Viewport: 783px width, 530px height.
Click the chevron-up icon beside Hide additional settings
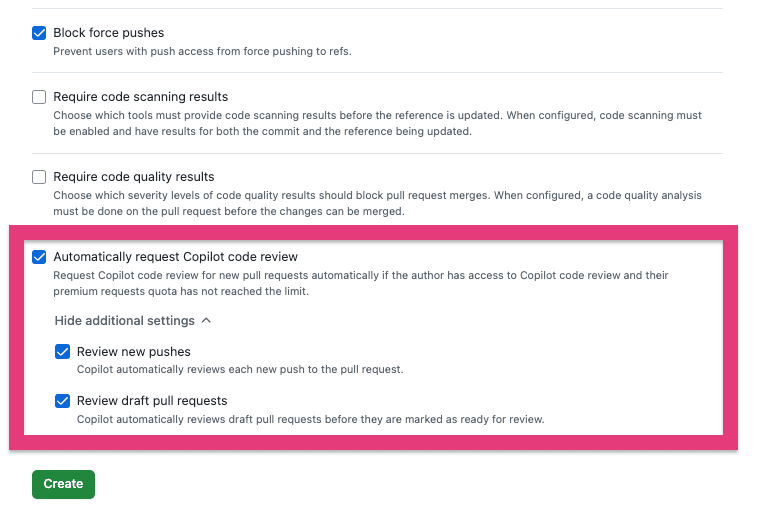[206, 321]
